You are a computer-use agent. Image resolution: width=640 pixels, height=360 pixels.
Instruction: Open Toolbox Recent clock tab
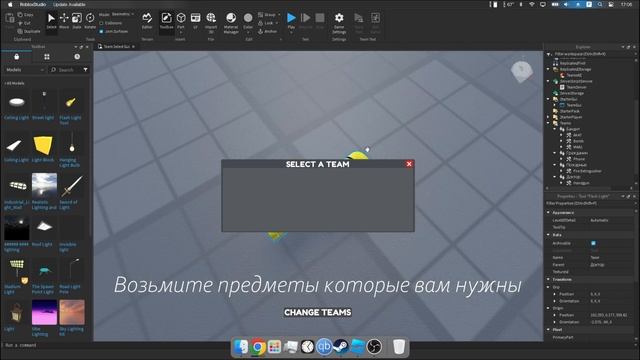77,57
